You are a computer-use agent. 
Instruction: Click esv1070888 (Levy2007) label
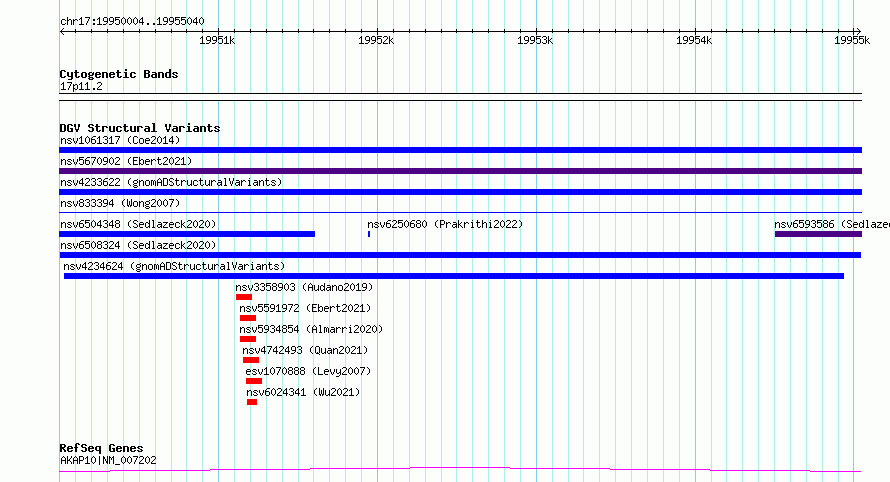tap(308, 371)
